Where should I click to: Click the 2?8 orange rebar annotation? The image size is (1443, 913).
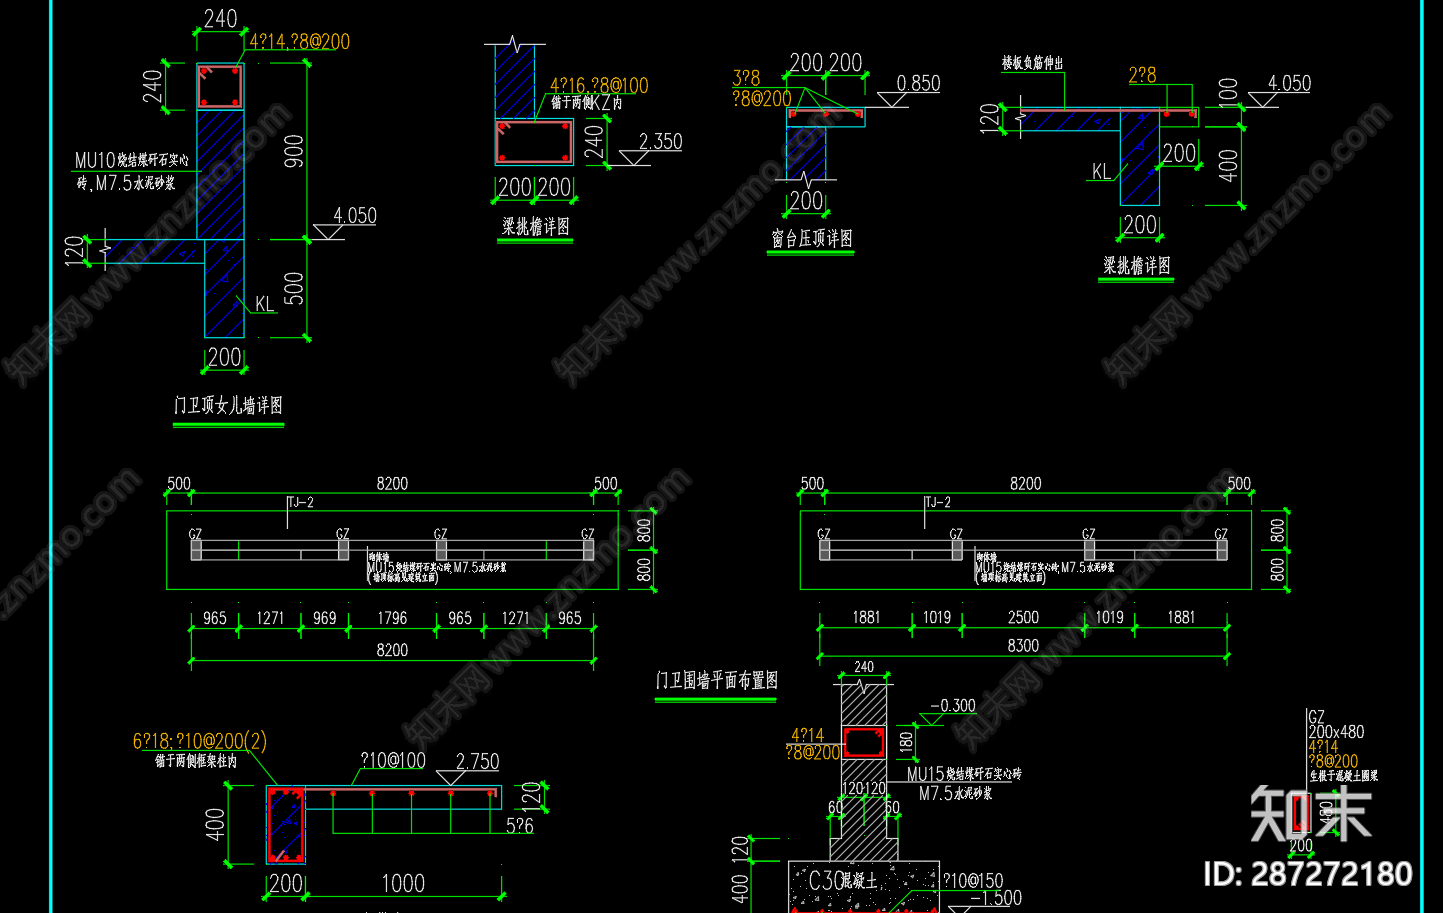[x=1142, y=75]
